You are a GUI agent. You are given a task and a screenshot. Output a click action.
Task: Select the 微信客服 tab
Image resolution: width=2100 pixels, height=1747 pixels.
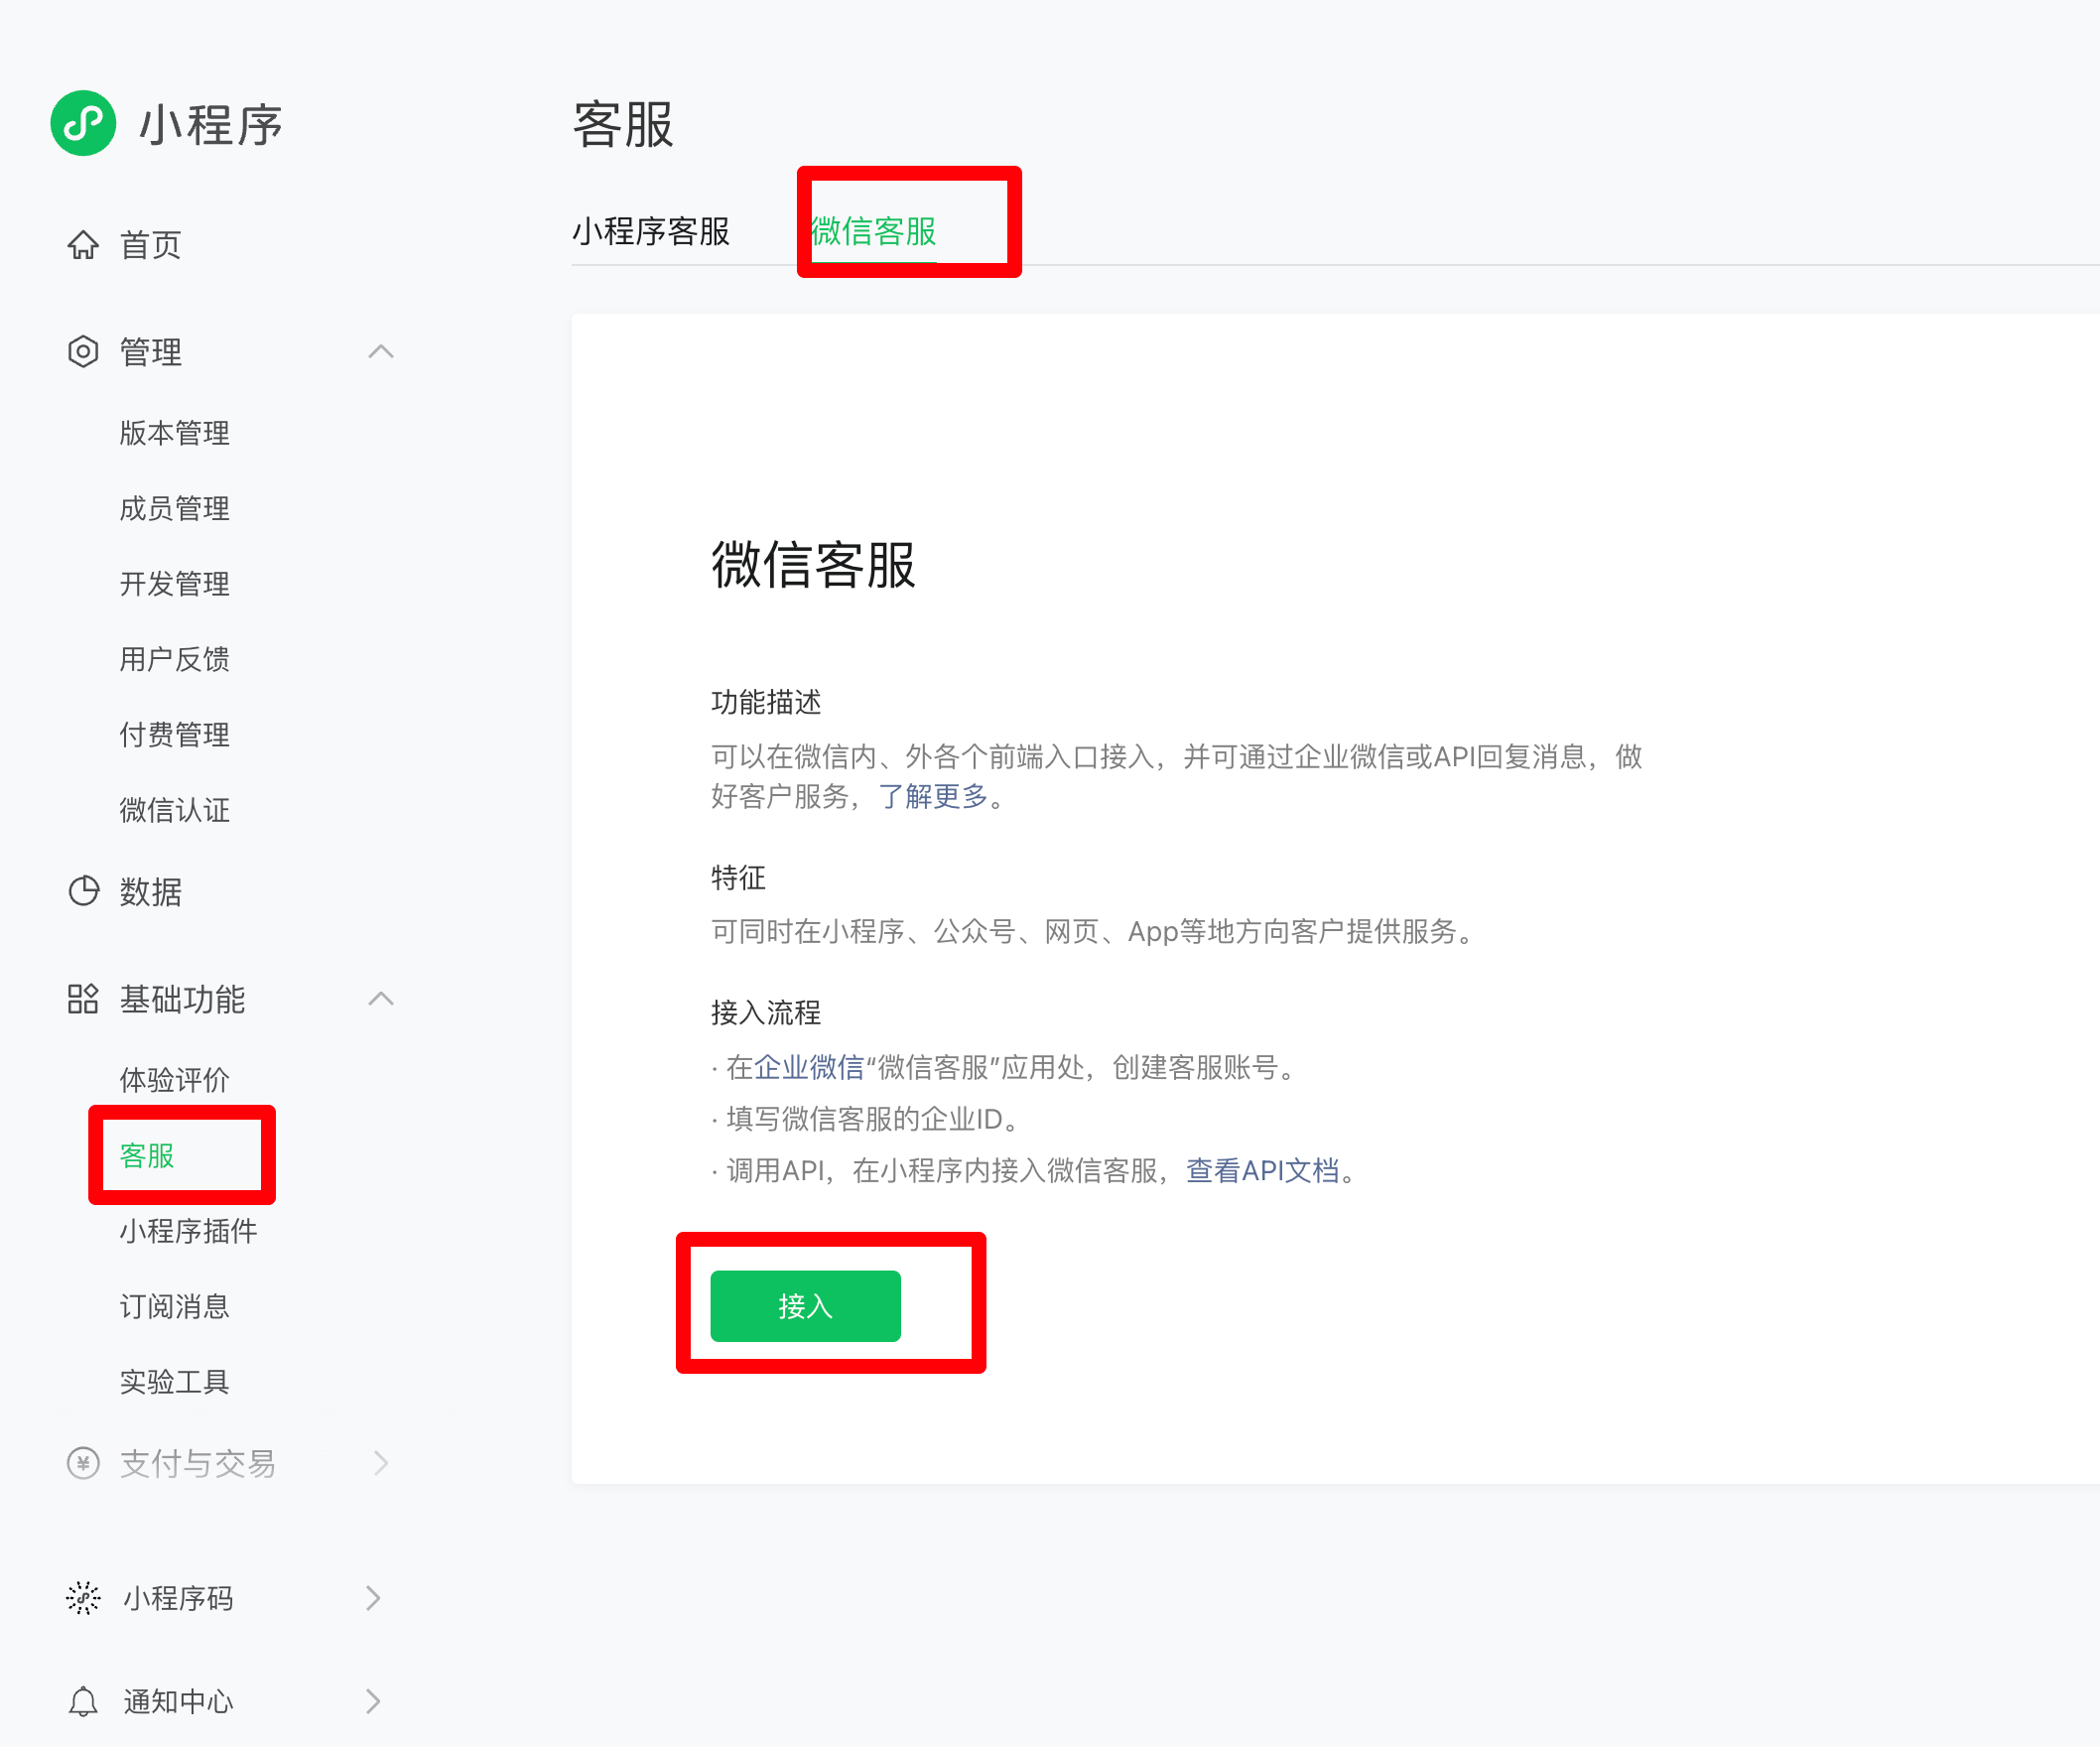pos(874,231)
